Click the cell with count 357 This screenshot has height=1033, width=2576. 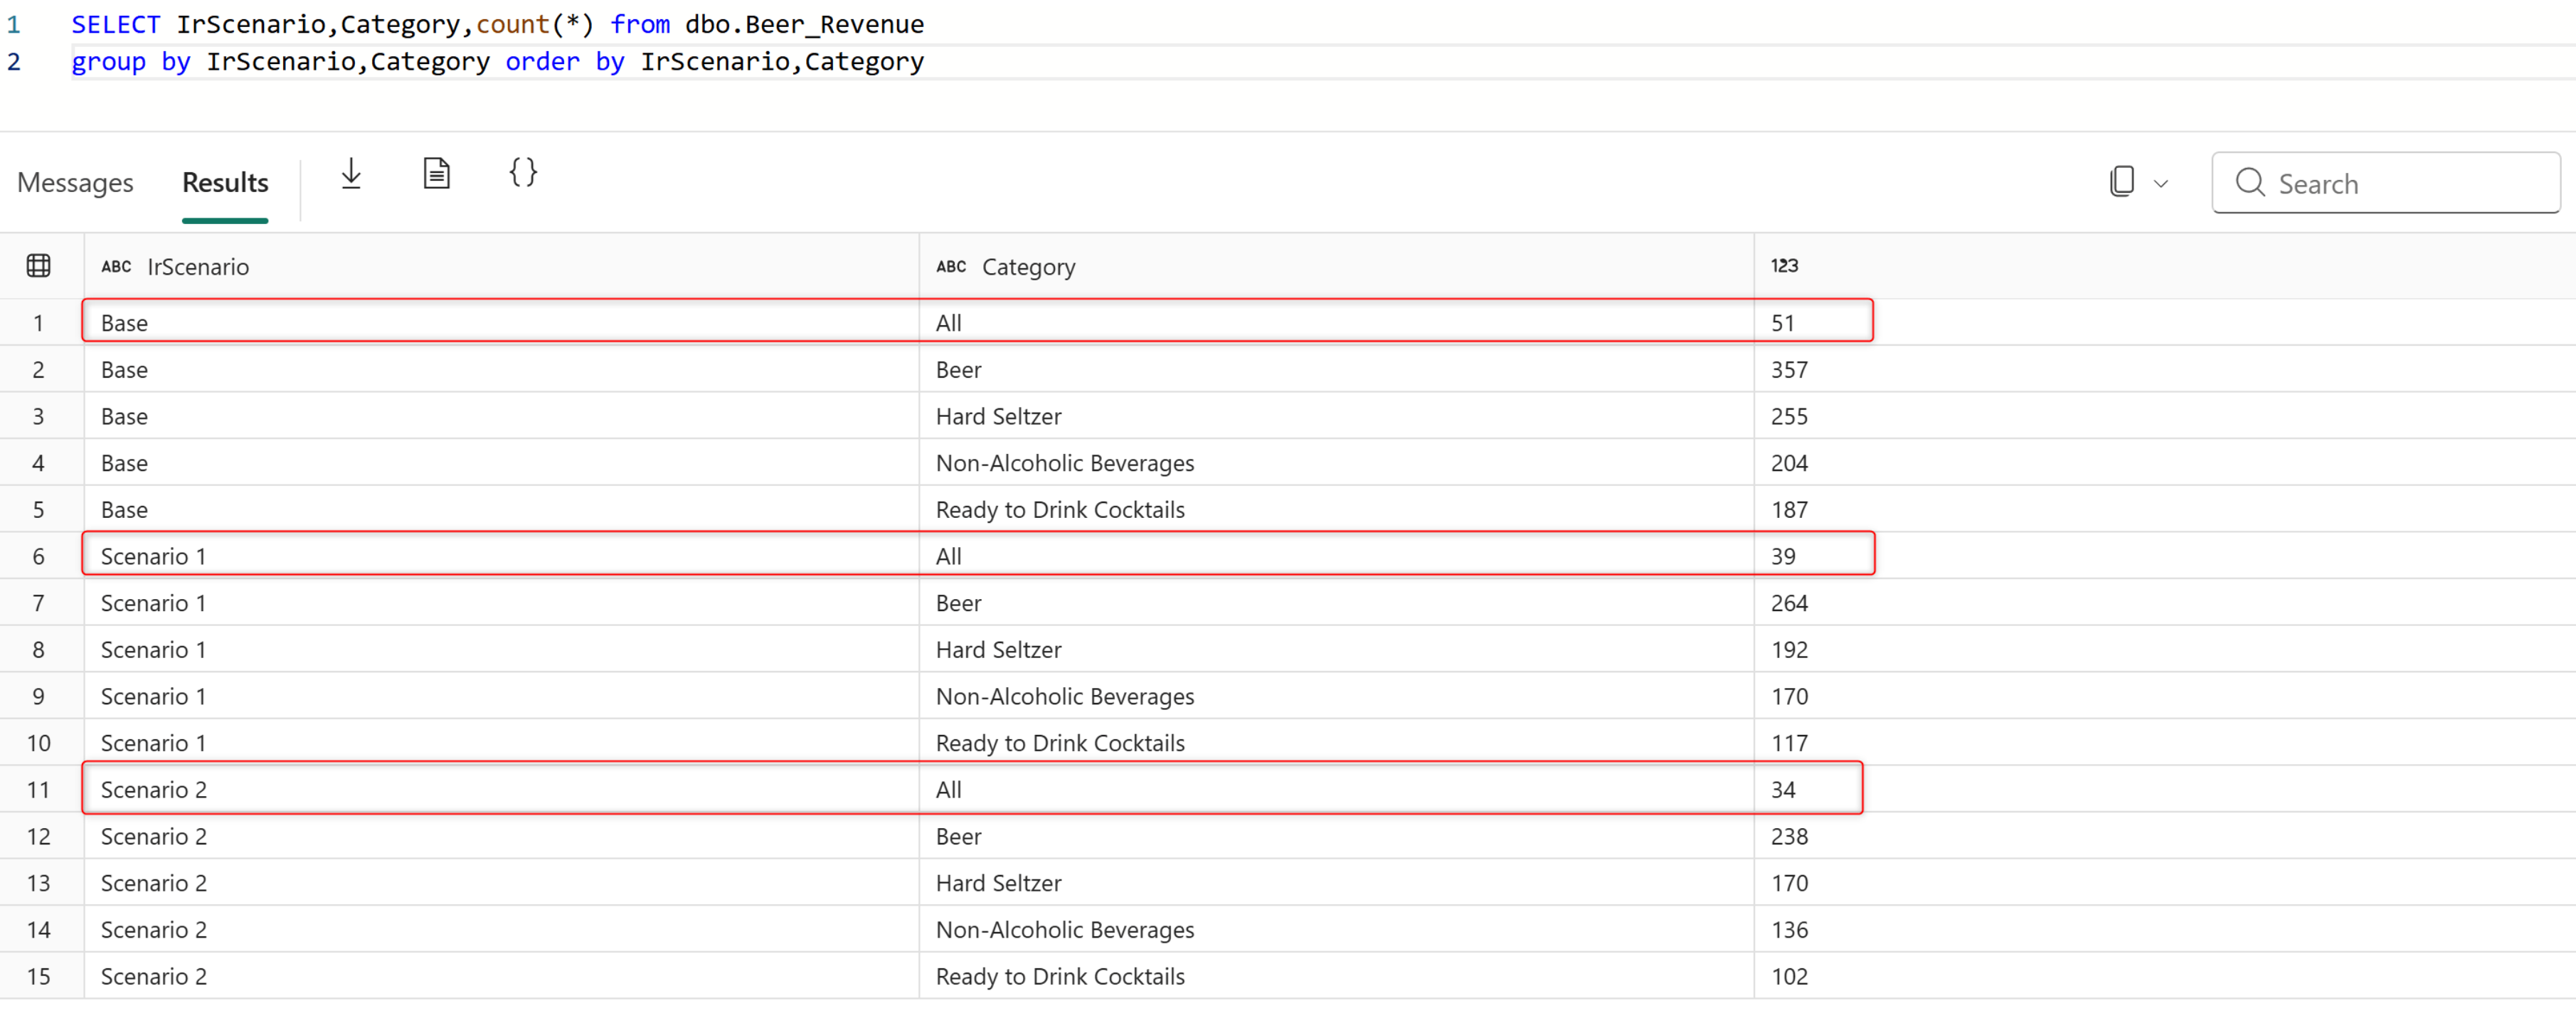[x=1789, y=370]
